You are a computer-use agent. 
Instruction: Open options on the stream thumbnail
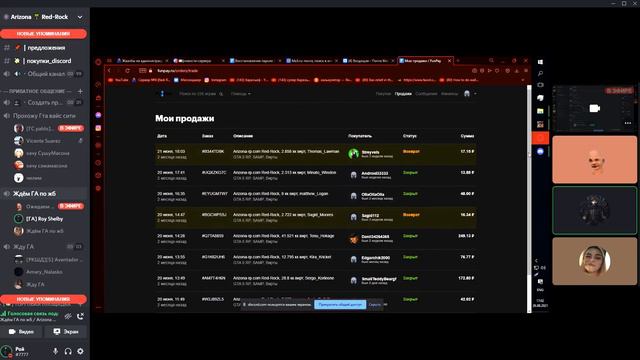[x=627, y=123]
